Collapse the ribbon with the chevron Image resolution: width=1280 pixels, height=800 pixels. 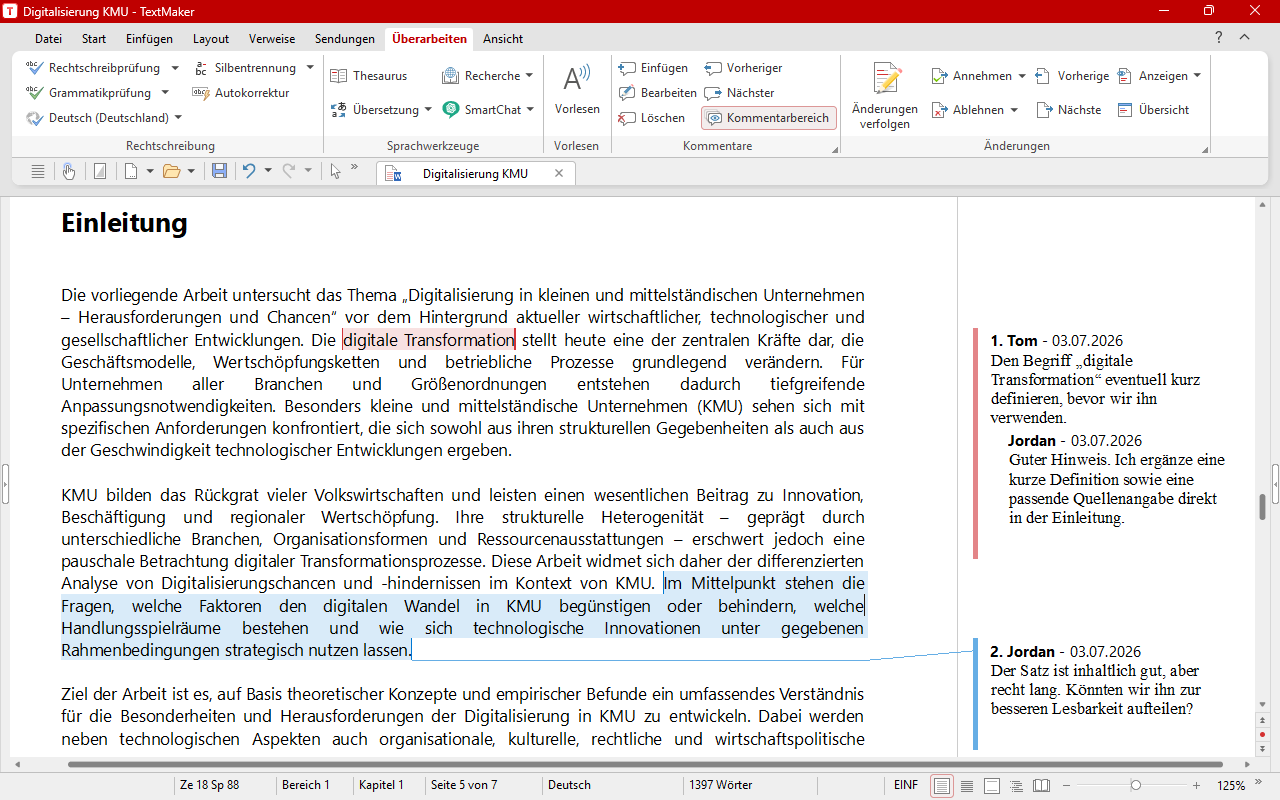[x=1245, y=37]
